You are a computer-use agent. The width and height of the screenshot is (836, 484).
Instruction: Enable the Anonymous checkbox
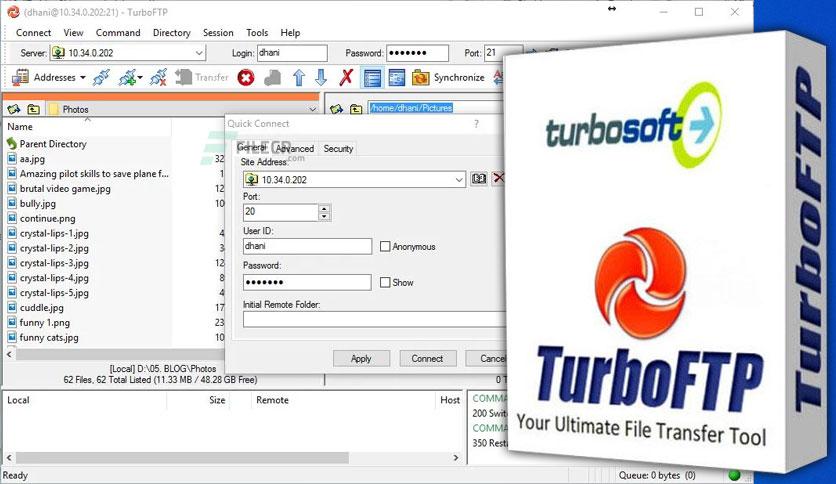click(x=385, y=246)
